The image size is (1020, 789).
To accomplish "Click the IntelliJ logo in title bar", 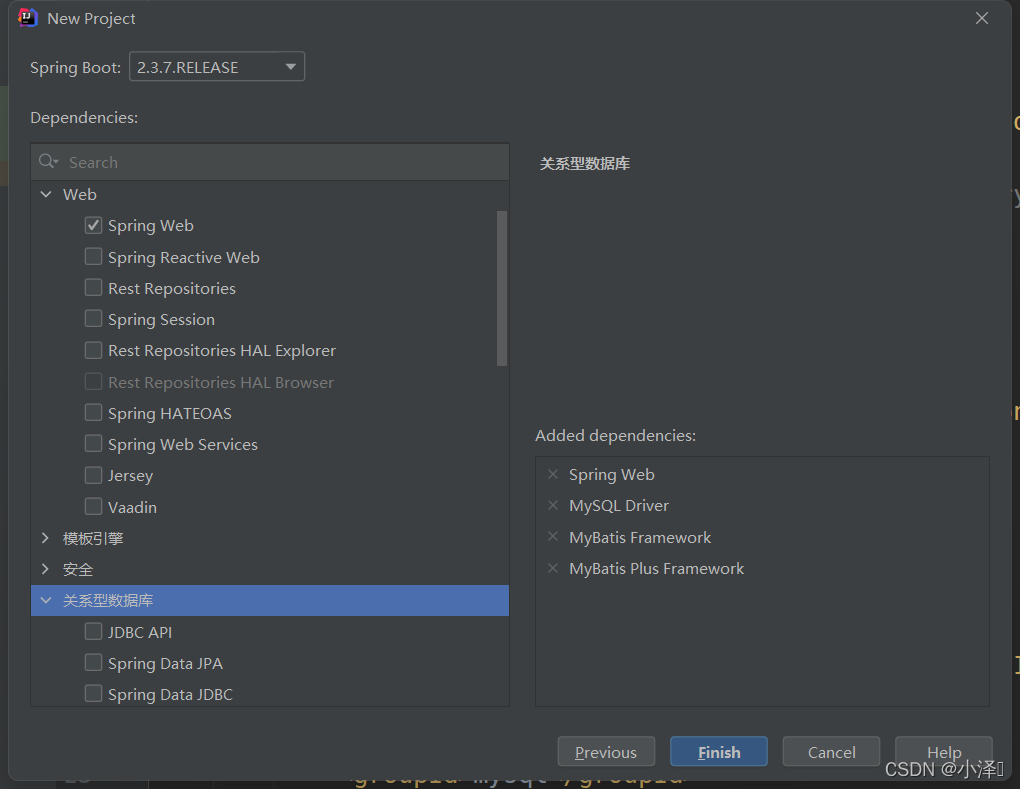I will (27, 18).
